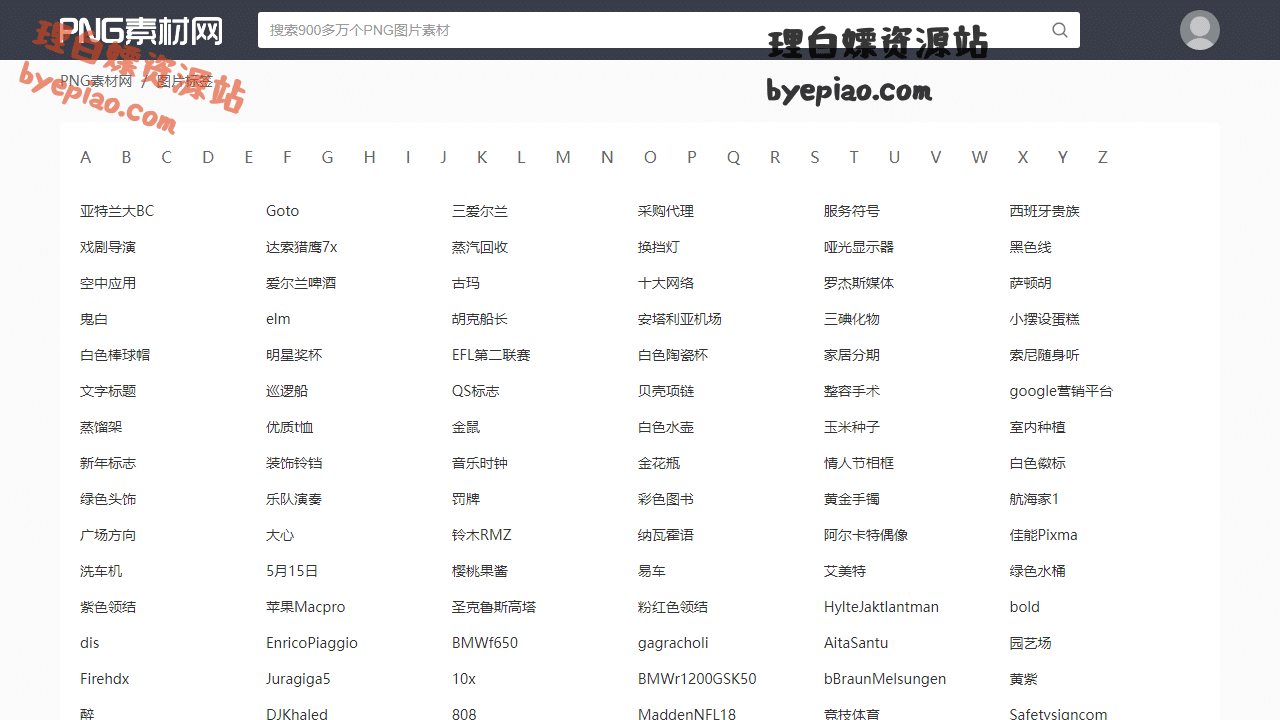Open the 玉米种子 tag
Image resolution: width=1280 pixels, height=720 pixels.
click(x=852, y=427)
